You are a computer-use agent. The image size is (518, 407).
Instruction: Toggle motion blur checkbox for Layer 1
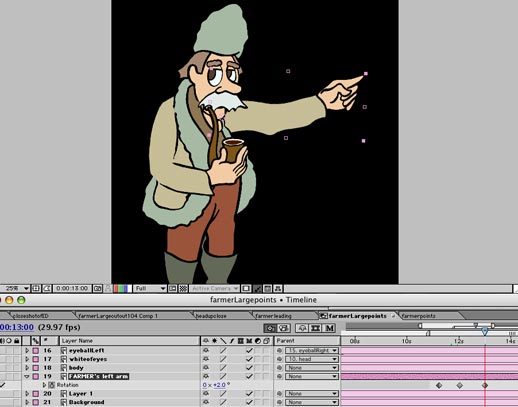click(249, 394)
